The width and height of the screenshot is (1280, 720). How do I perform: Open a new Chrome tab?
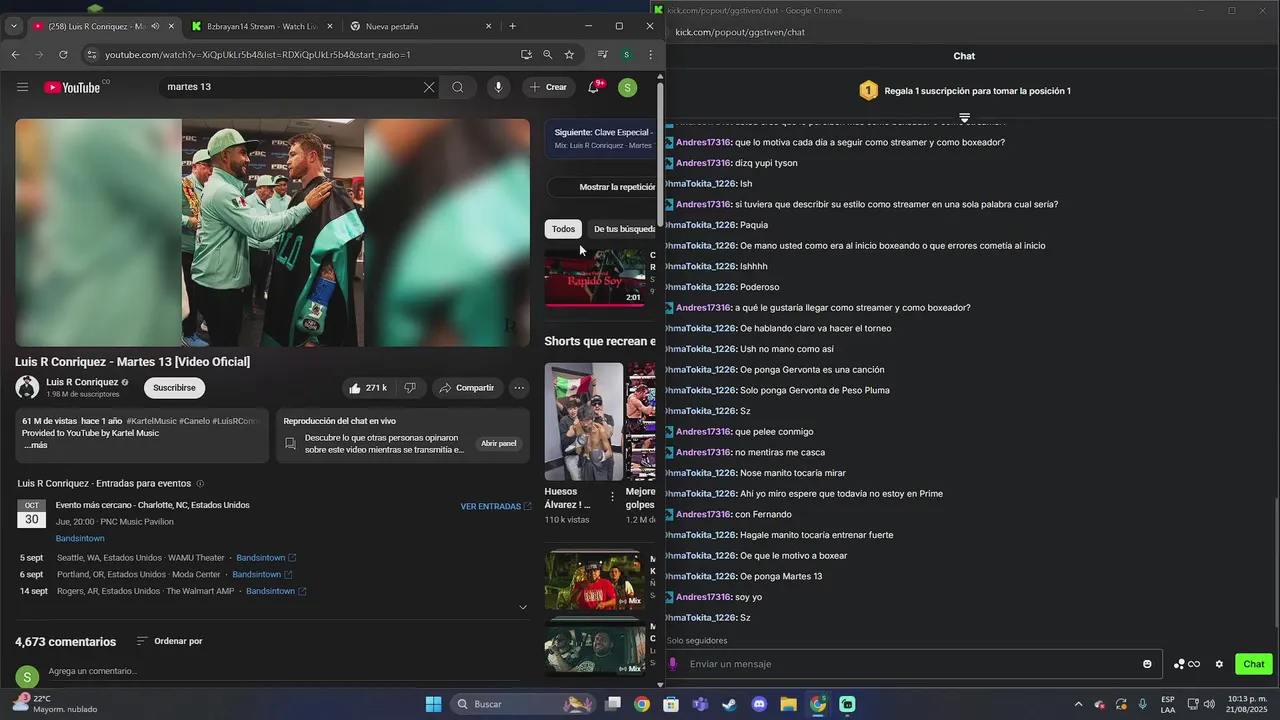[x=513, y=26]
